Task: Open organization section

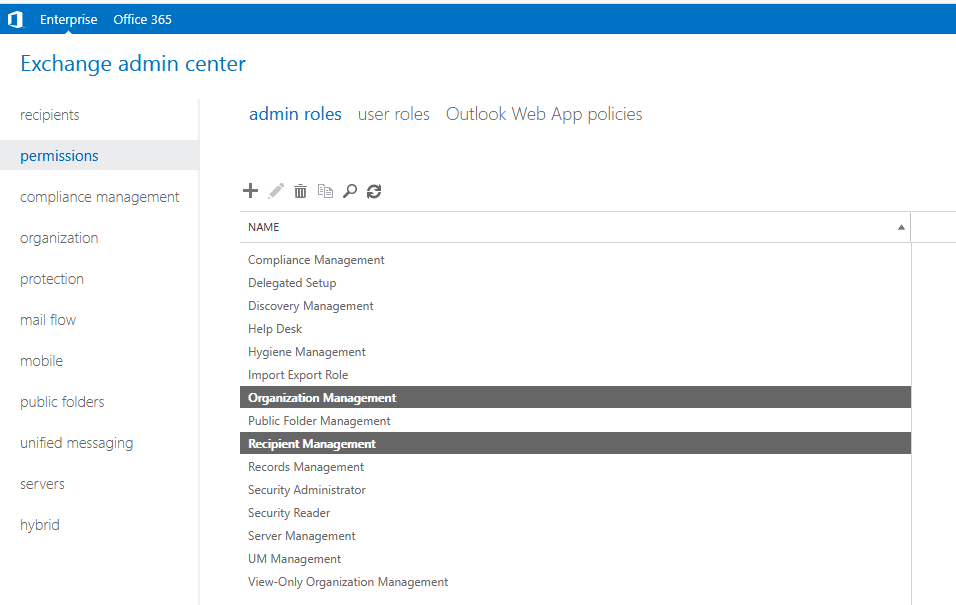Action: tap(59, 238)
